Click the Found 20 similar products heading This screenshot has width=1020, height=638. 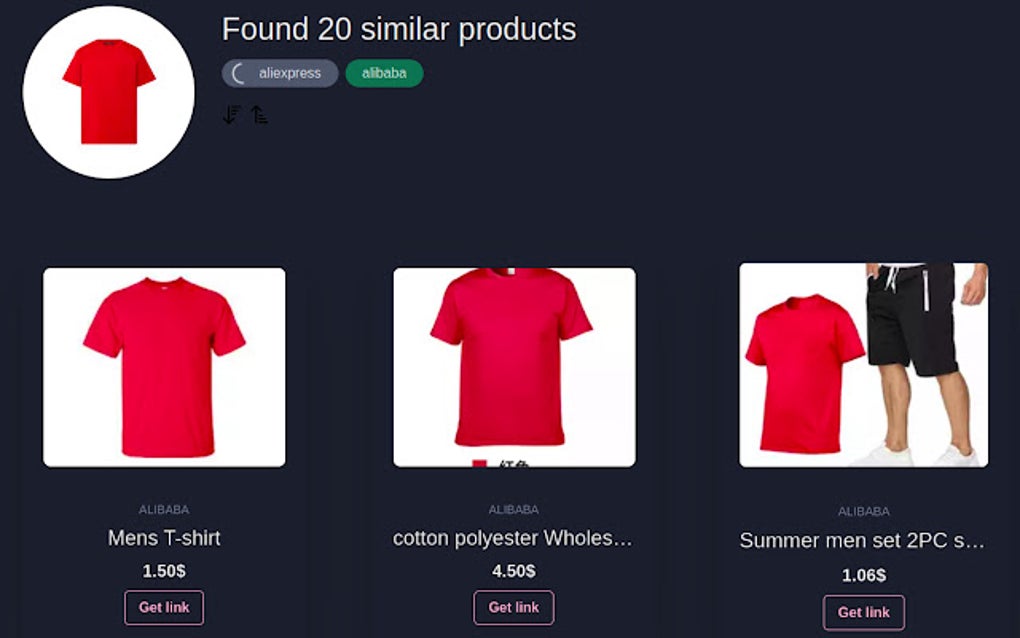(399, 30)
